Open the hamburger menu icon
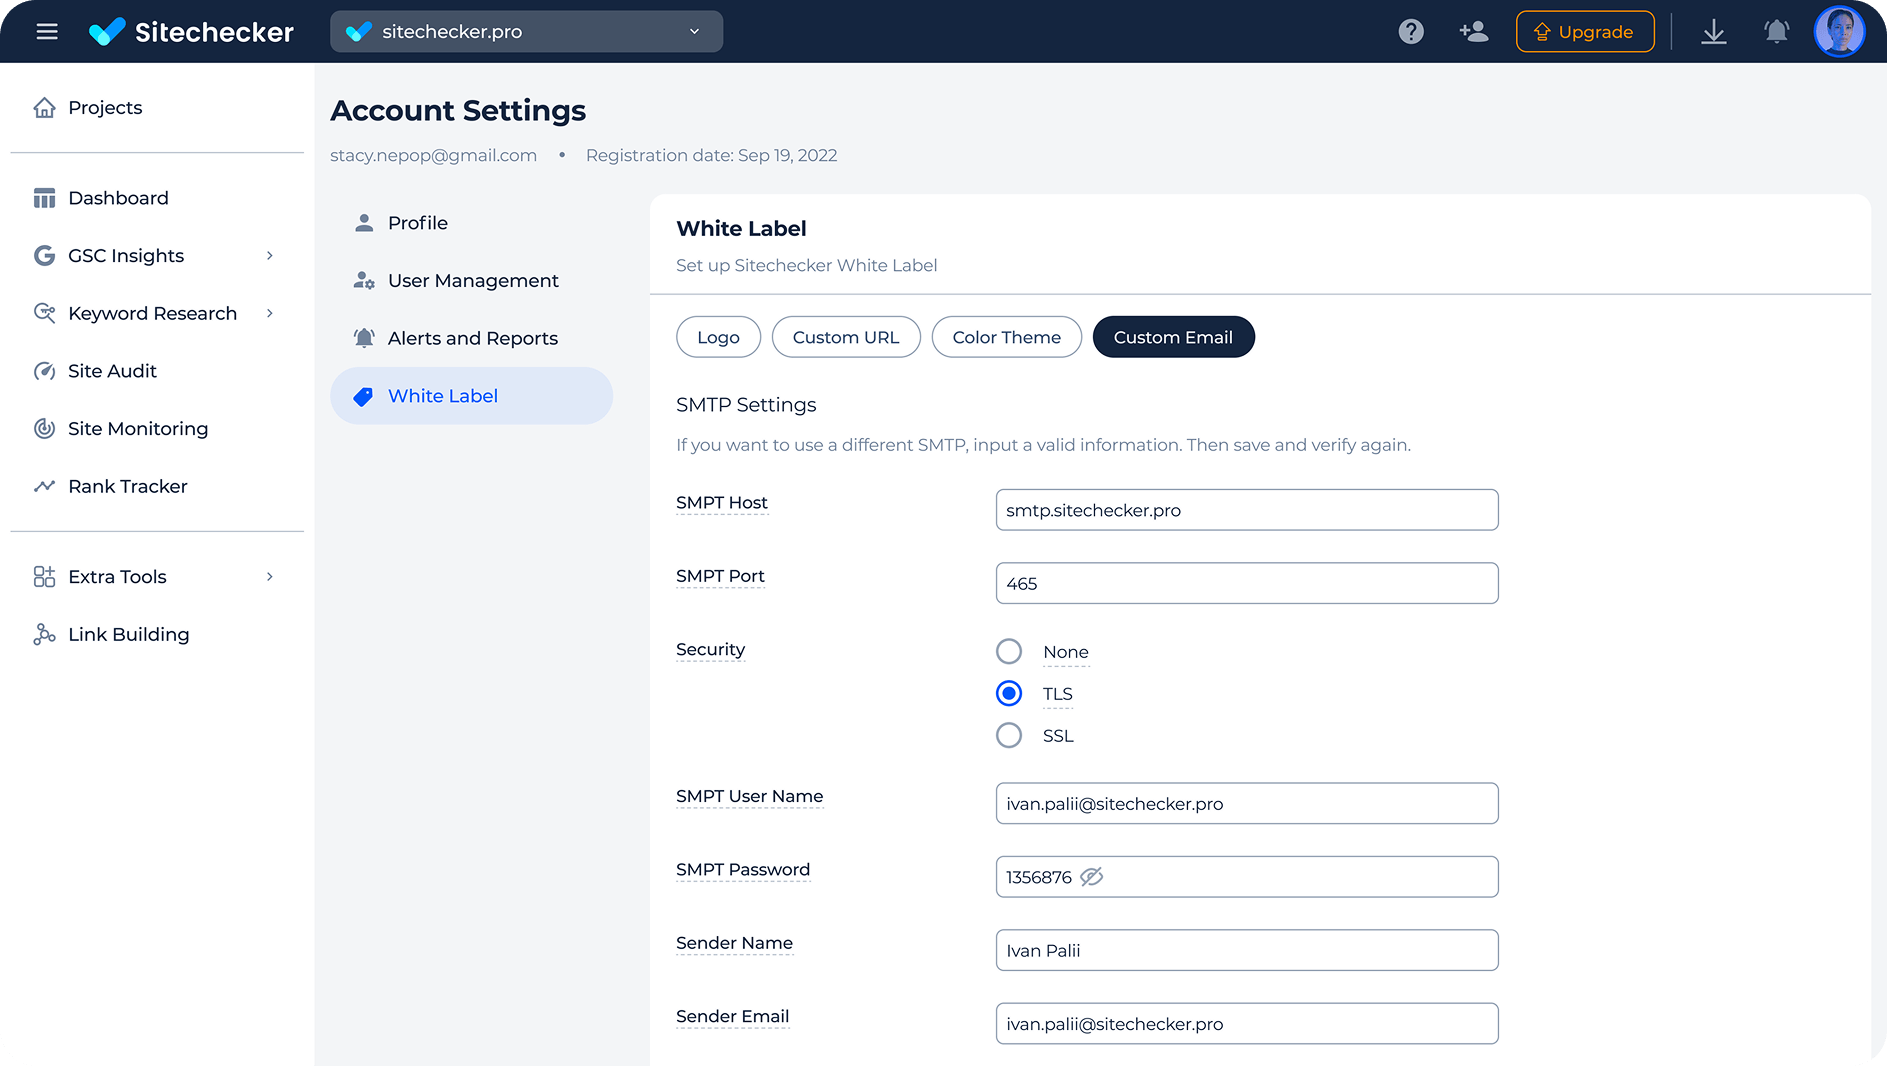 coord(47,32)
